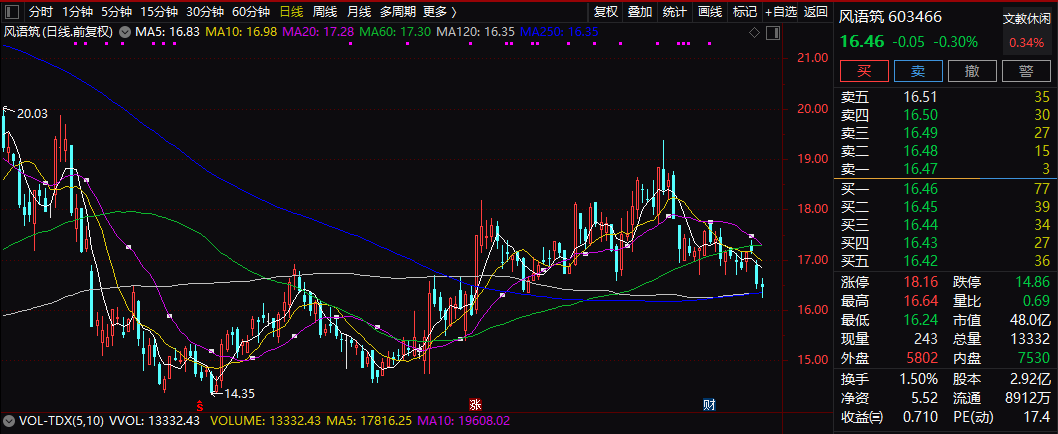The height and width of the screenshot is (434, 1058).
Task: Open the 文教休闲 sector box
Action: (x=1026, y=30)
